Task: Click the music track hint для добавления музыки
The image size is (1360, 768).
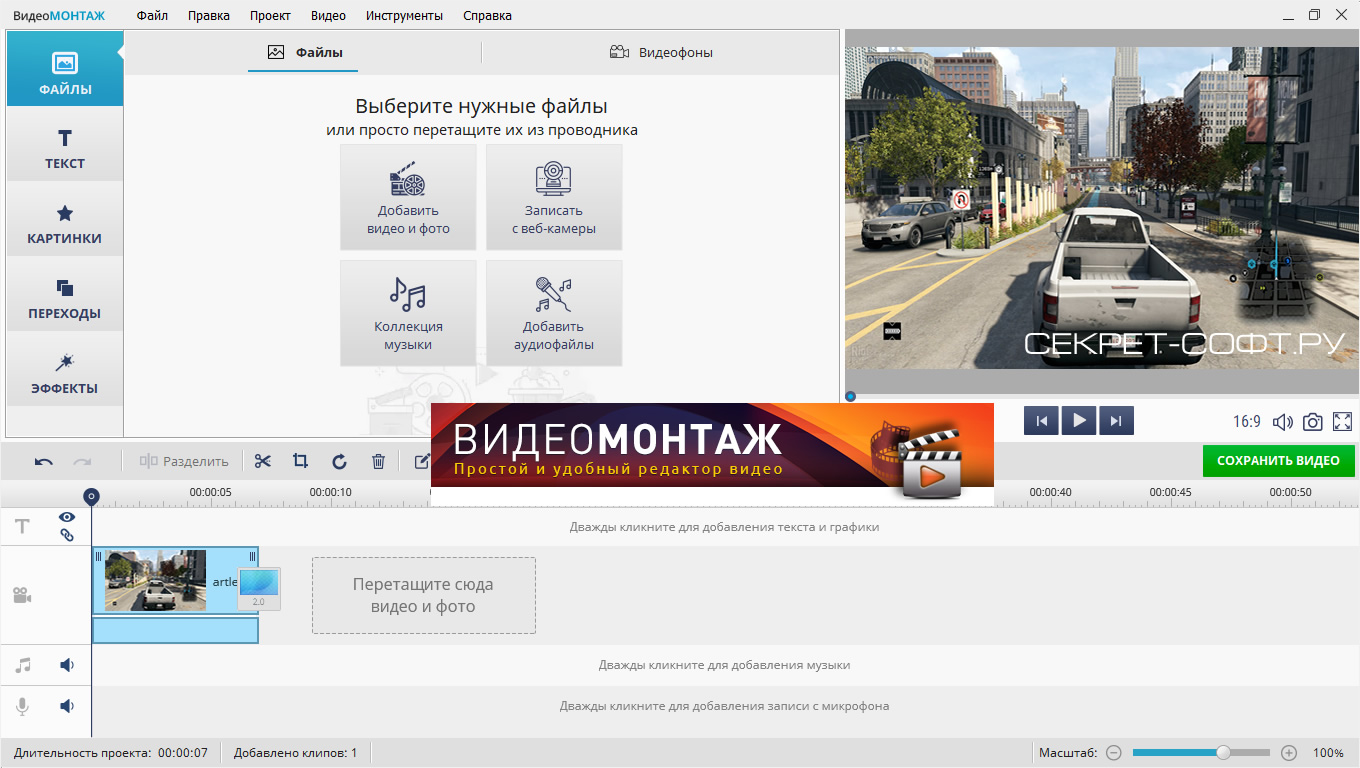Action: 724,665
